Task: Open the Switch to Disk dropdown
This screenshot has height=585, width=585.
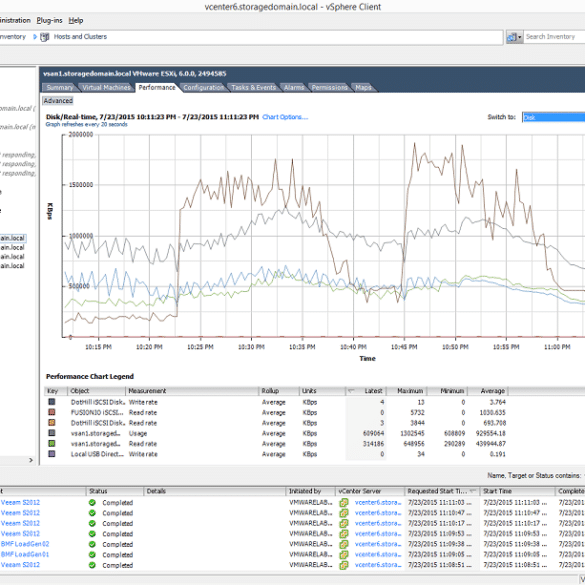Action: click(553, 118)
